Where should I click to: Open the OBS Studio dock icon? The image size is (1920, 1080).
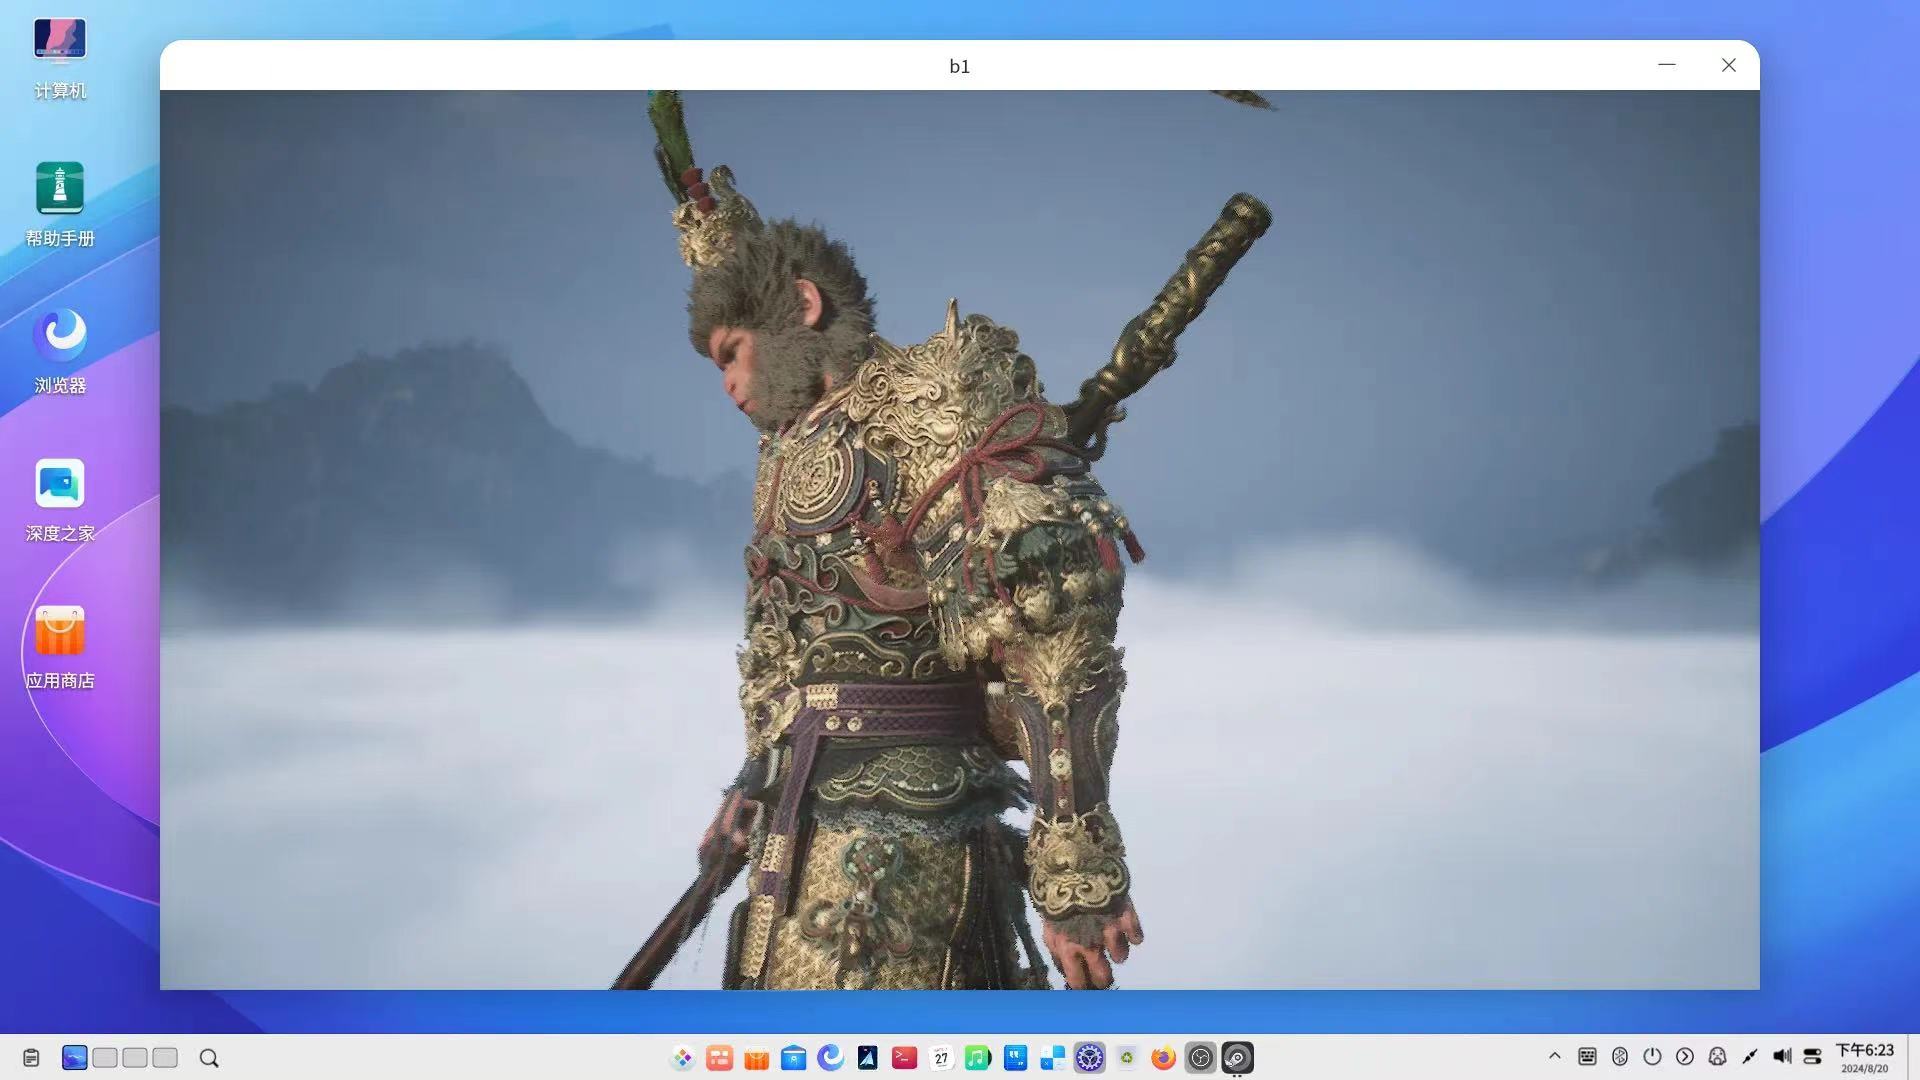[1201, 1058]
